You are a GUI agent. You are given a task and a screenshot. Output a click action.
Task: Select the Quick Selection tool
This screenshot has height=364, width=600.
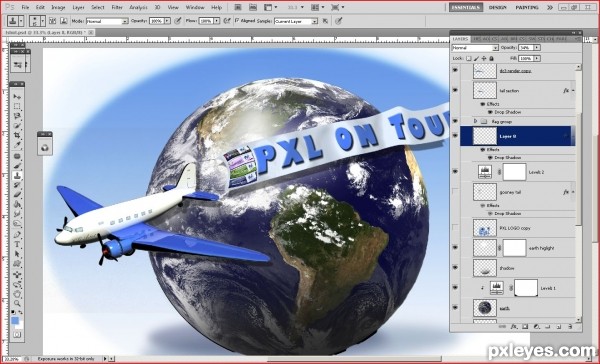[x=17, y=126]
